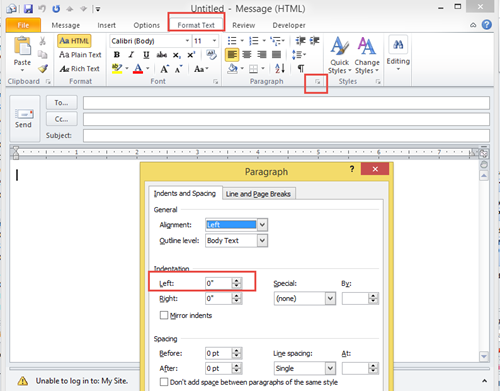
Task: Justify text in Paragraph group
Action: point(276,55)
